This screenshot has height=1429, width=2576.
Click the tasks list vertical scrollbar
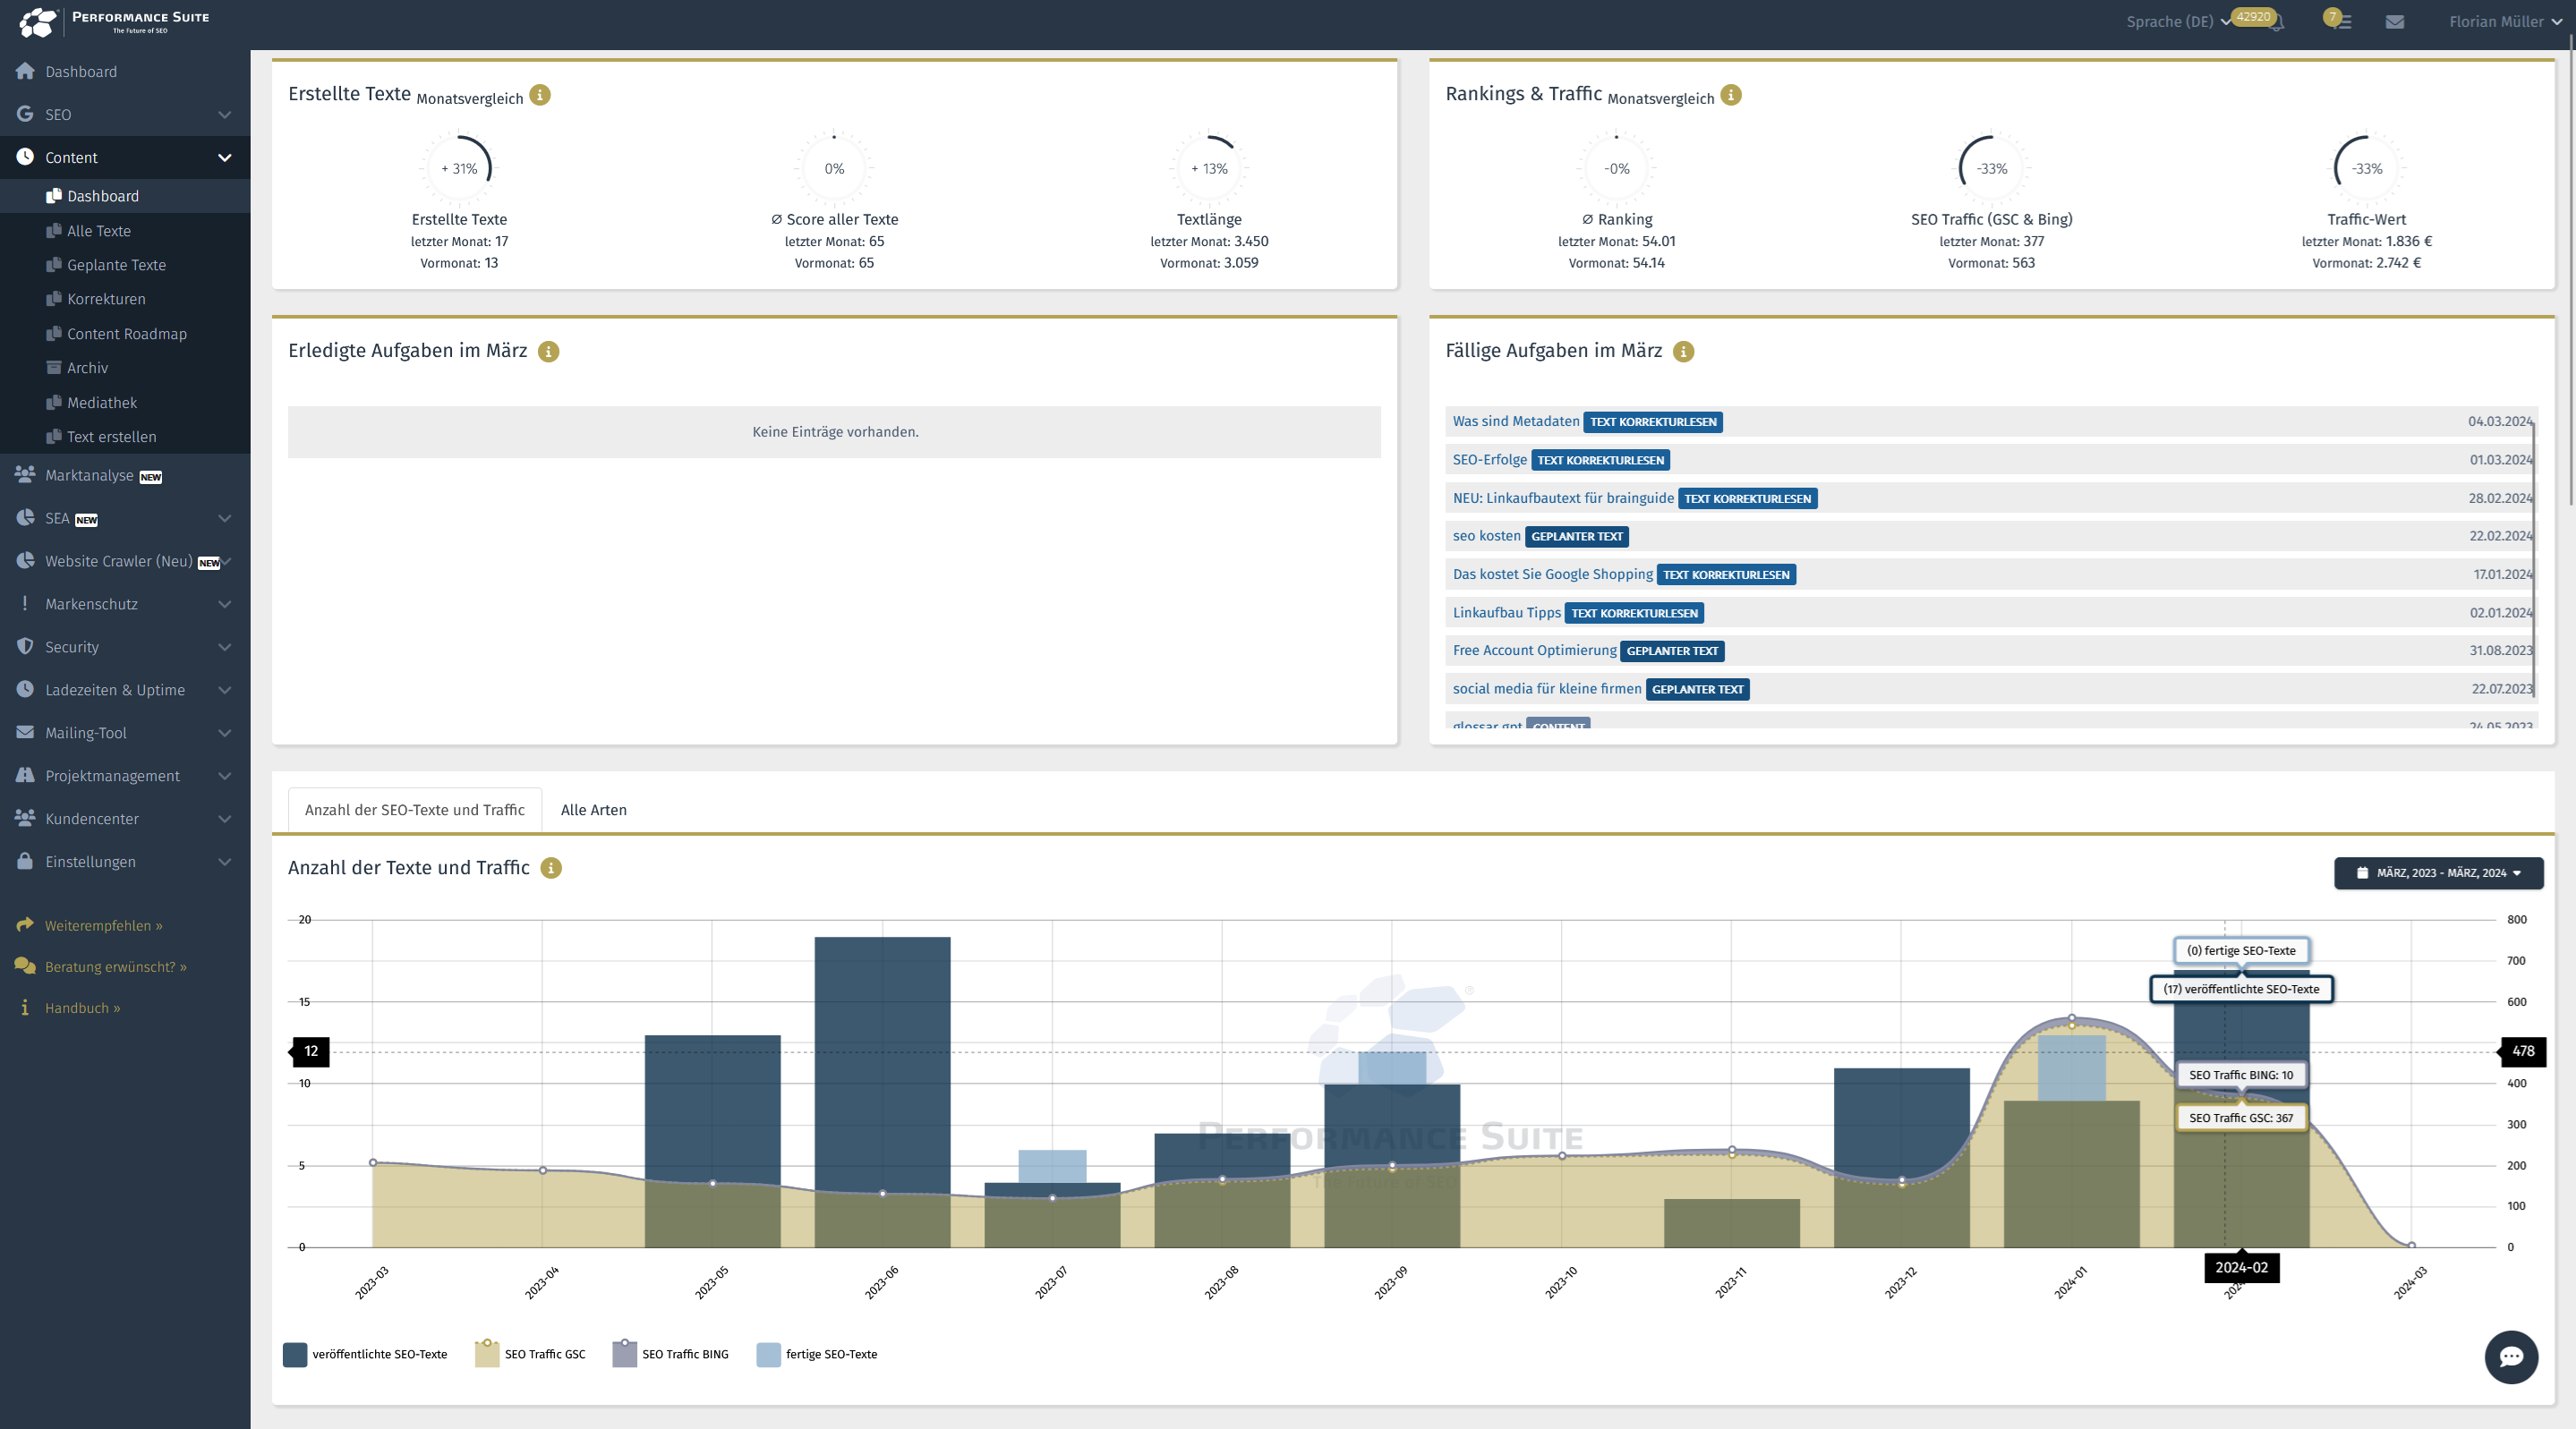click(x=2535, y=560)
